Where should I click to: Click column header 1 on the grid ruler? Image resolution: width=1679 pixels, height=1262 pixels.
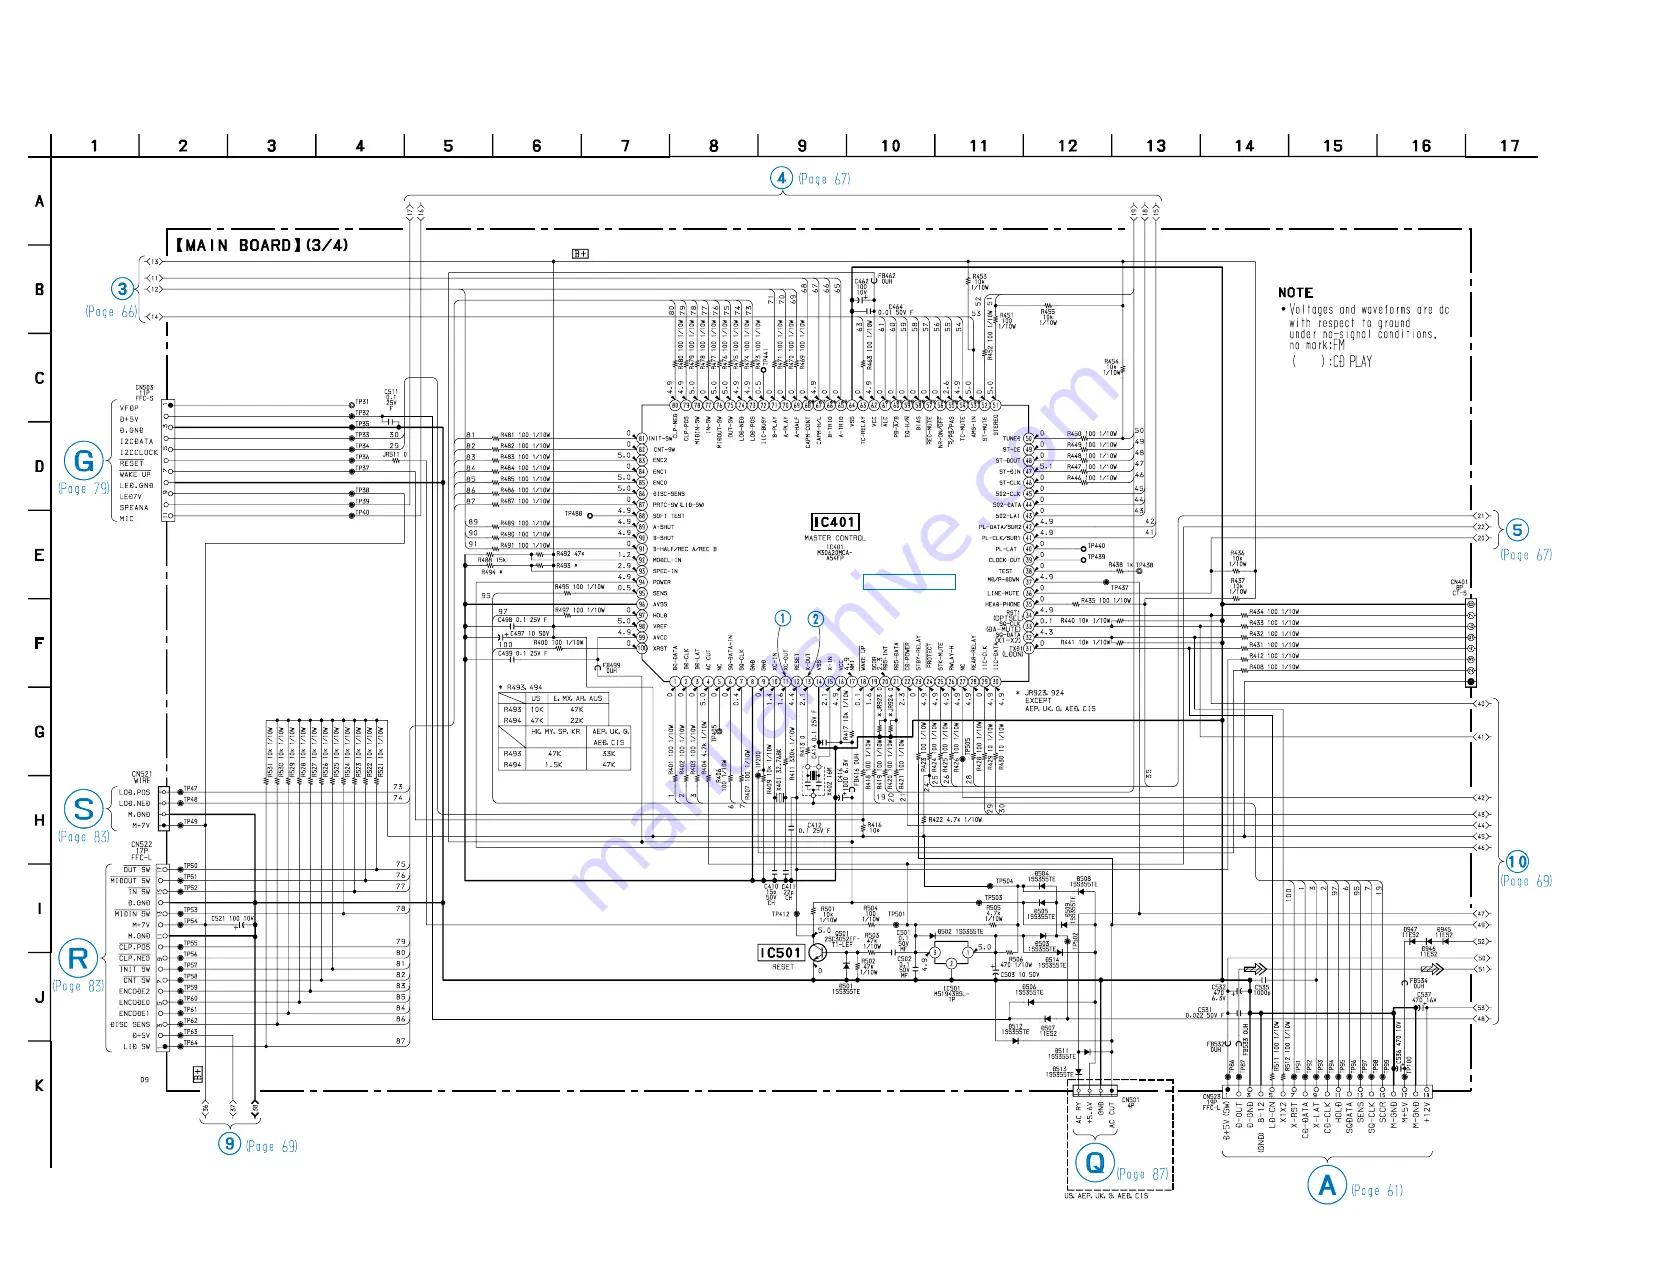(x=94, y=146)
